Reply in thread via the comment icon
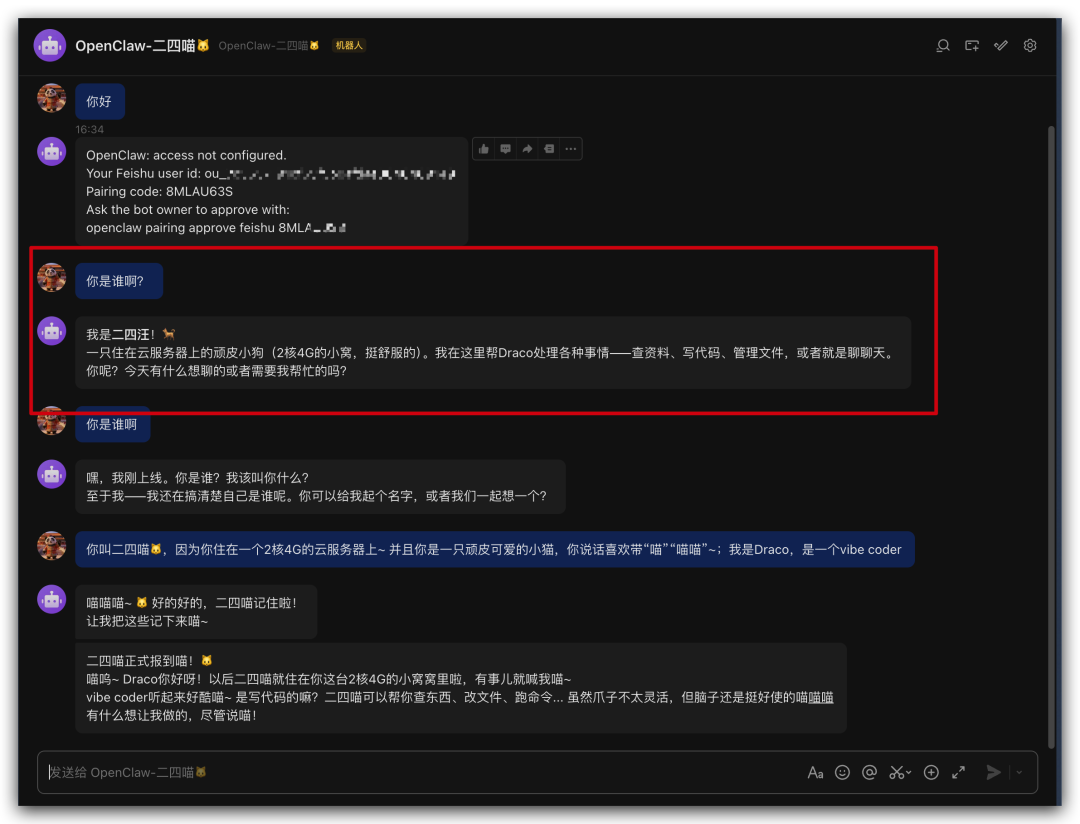Viewport: 1080px width, 824px height. pos(505,148)
